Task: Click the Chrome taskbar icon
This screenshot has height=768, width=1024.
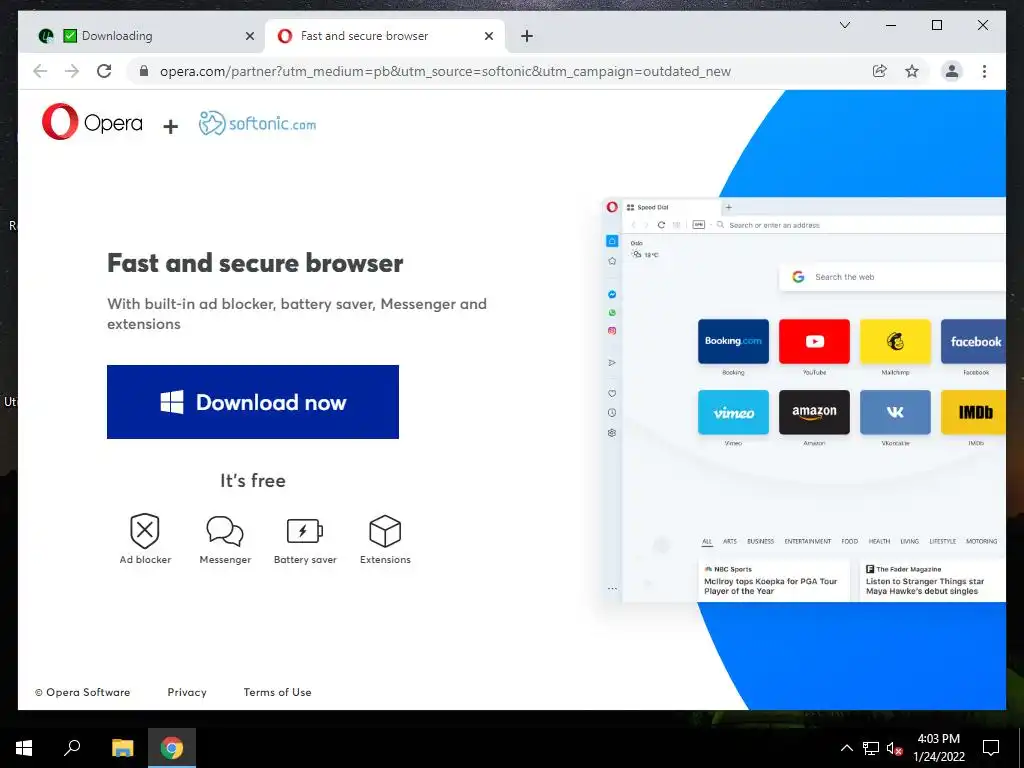Action: pos(172,748)
